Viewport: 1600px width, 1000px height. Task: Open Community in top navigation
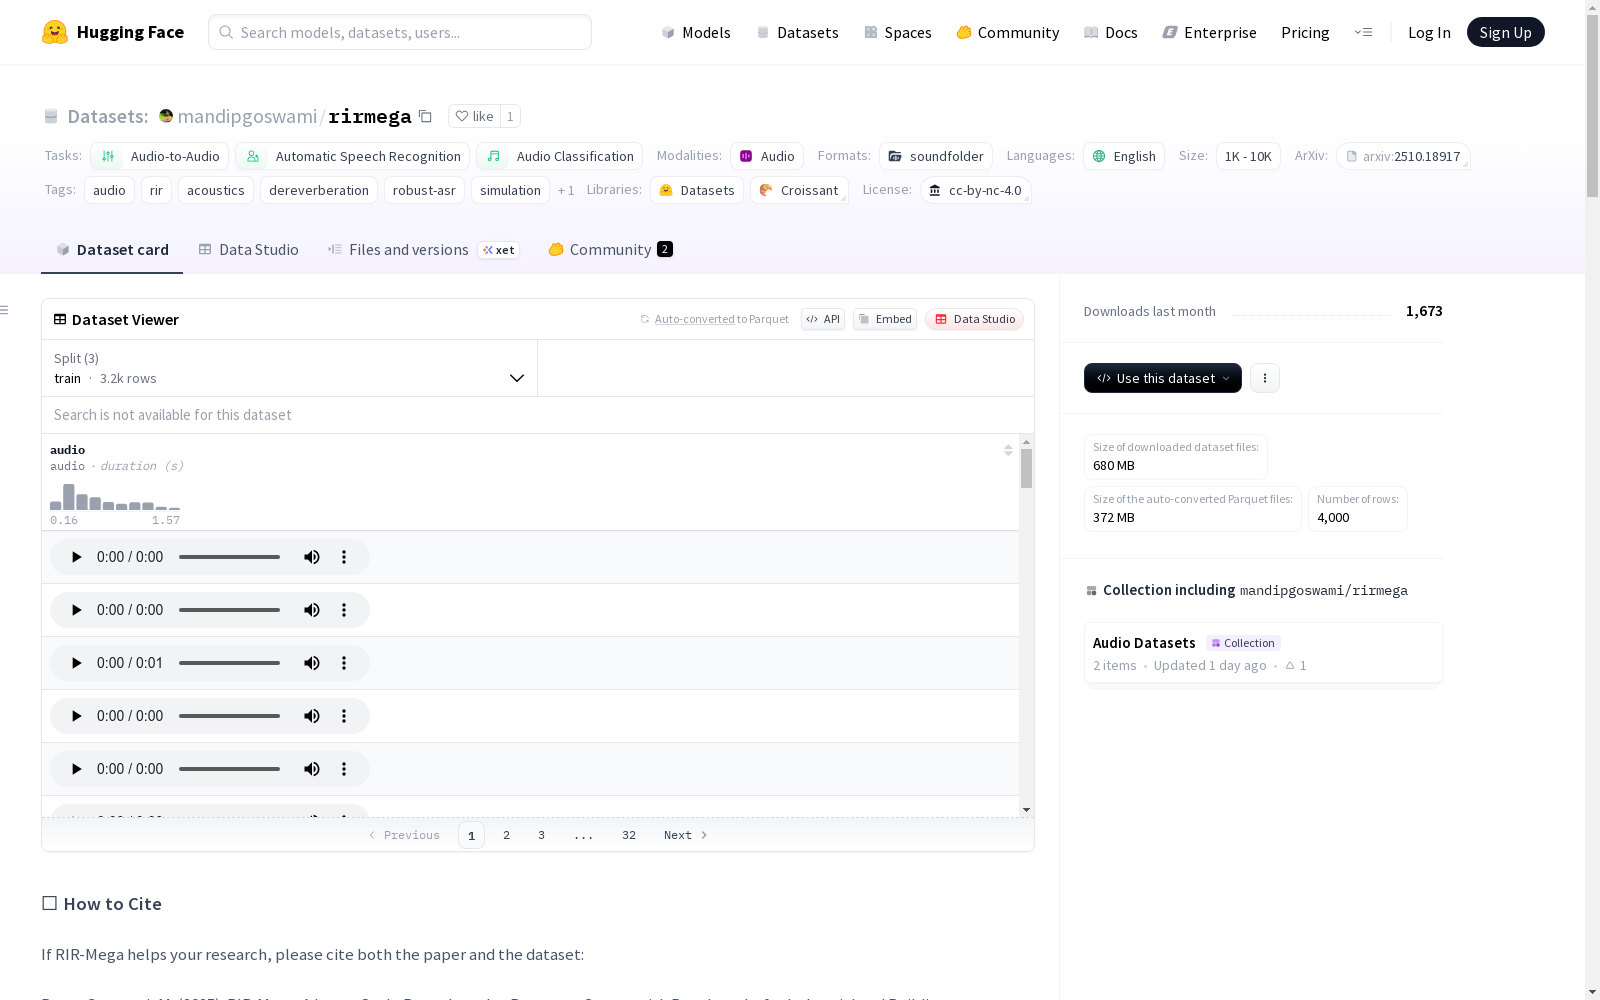coord(1008,32)
